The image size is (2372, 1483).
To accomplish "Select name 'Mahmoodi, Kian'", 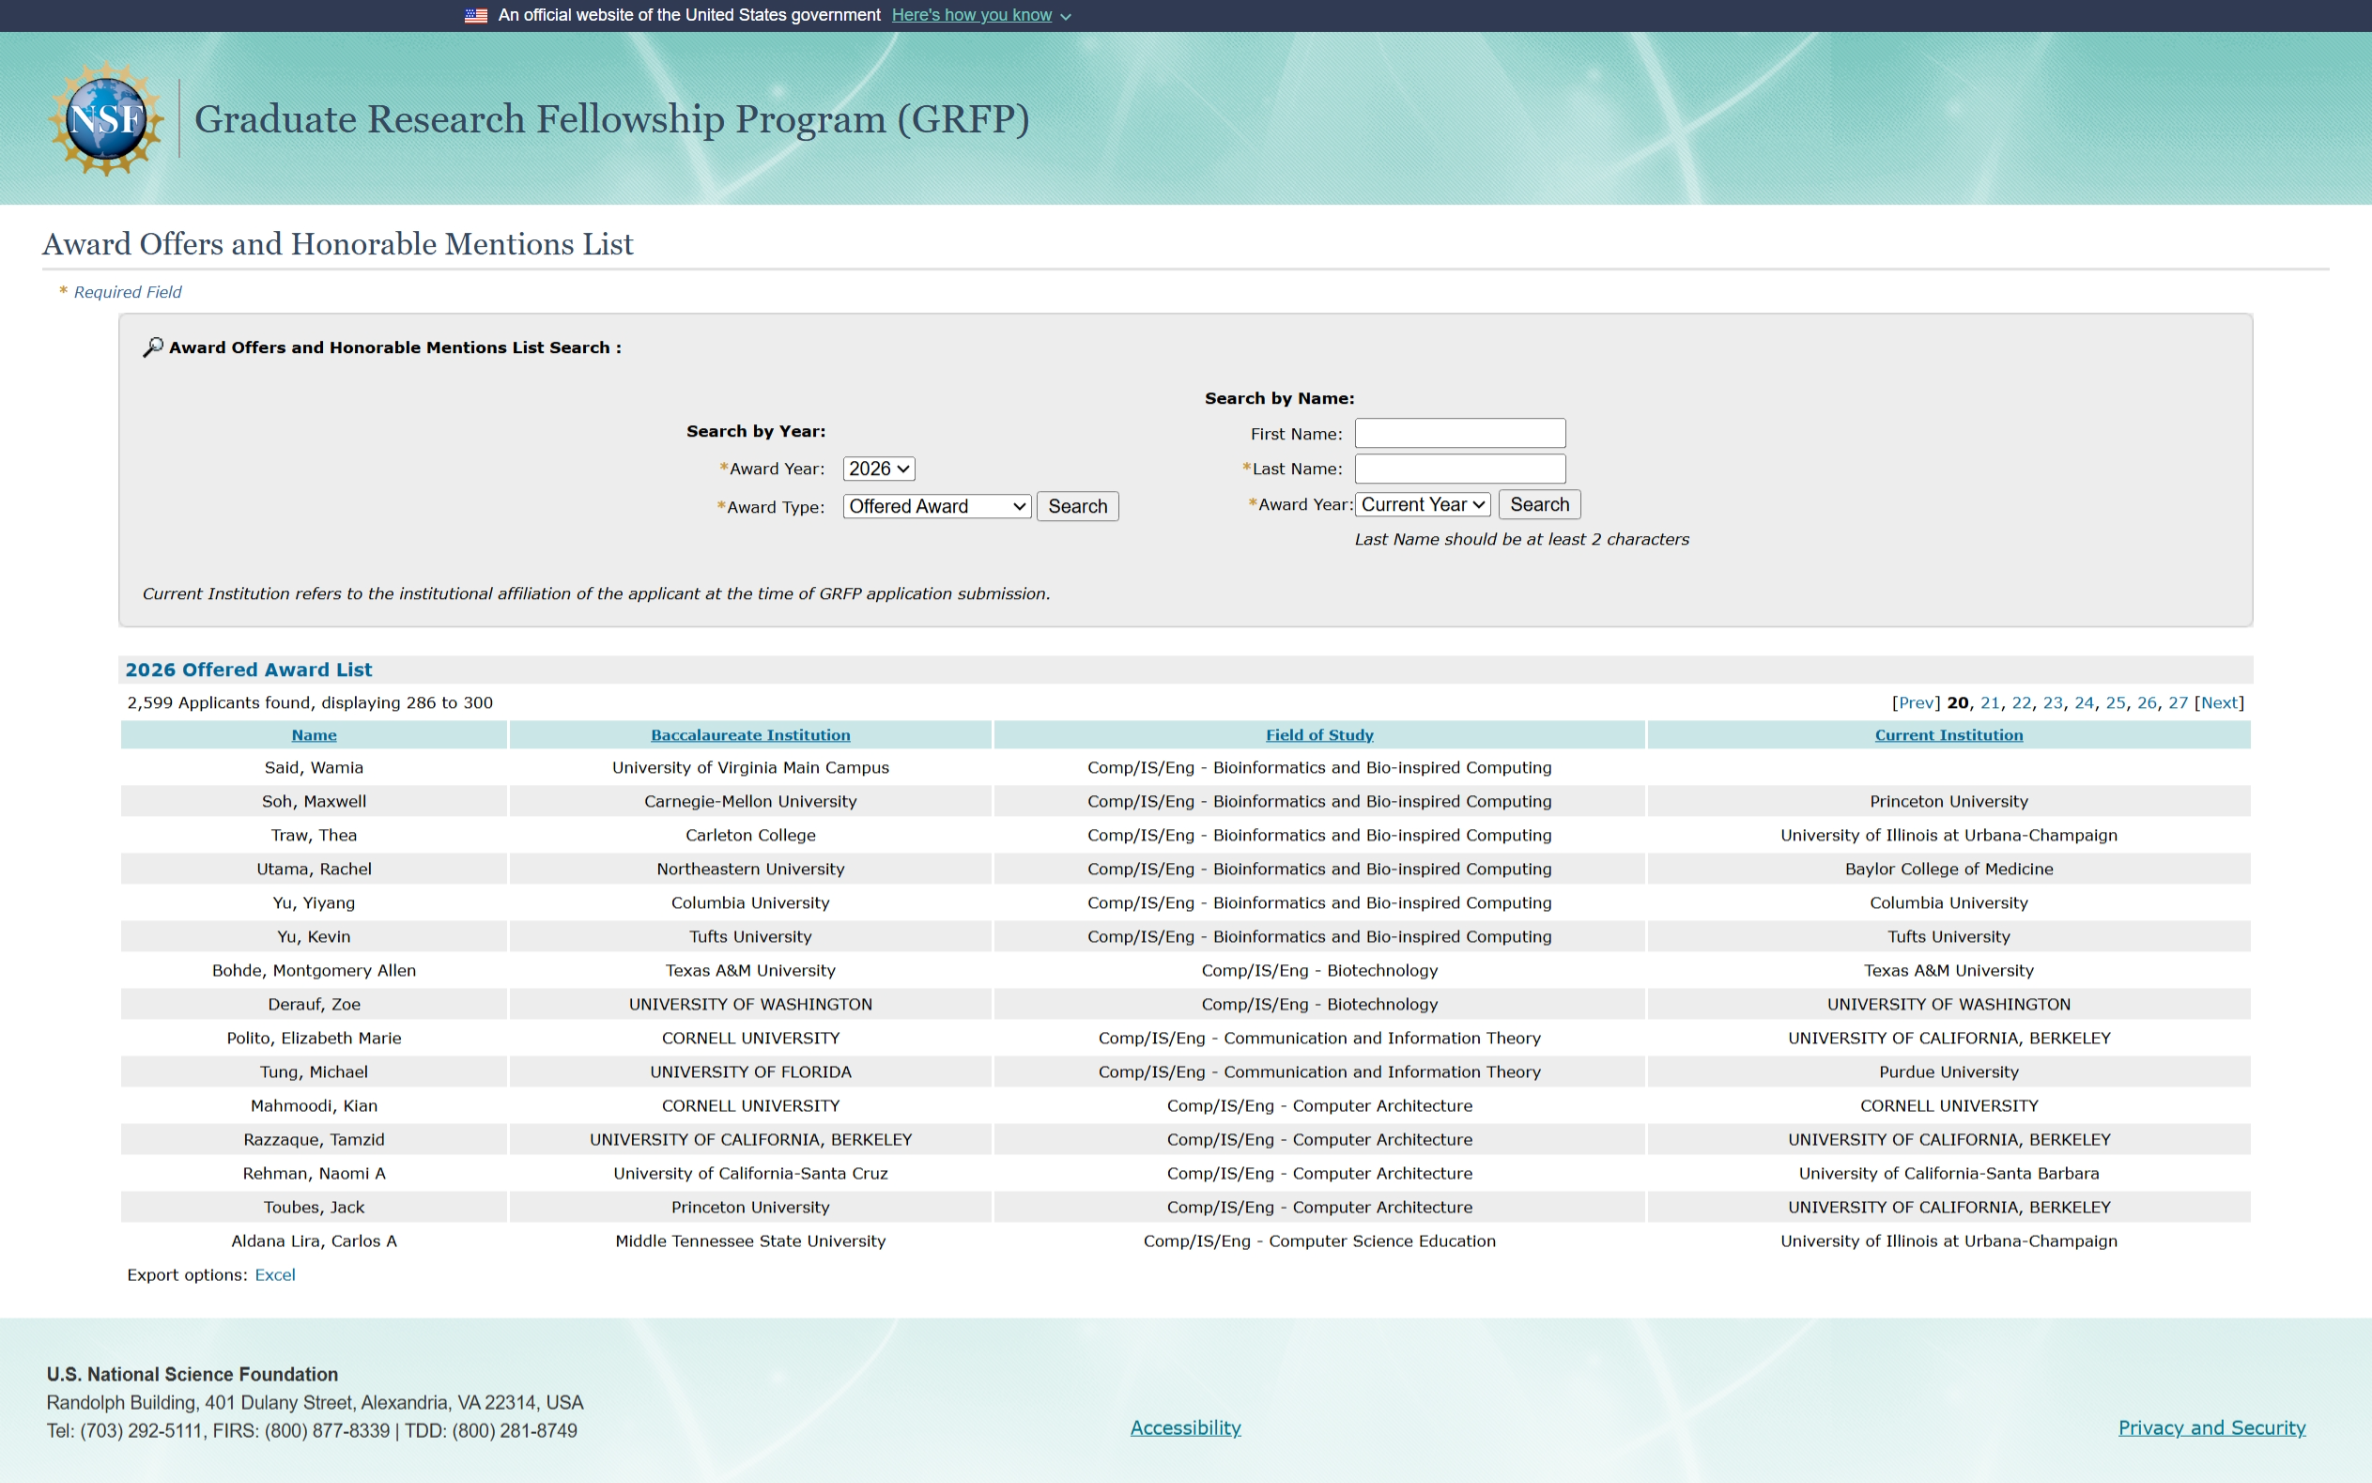I will point(314,1106).
